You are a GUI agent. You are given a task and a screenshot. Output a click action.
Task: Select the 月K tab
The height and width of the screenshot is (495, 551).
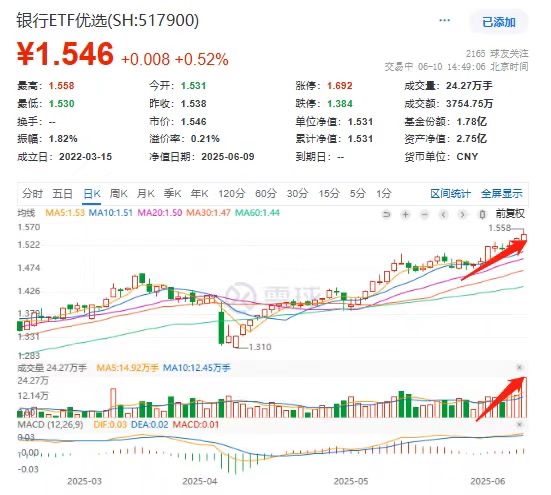pos(145,193)
